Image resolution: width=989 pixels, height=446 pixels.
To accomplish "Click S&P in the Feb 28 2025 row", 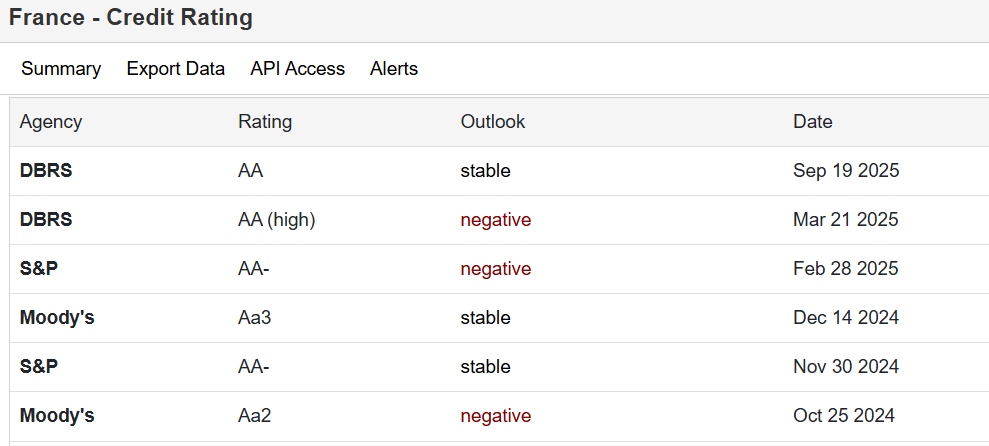I will coord(39,269).
